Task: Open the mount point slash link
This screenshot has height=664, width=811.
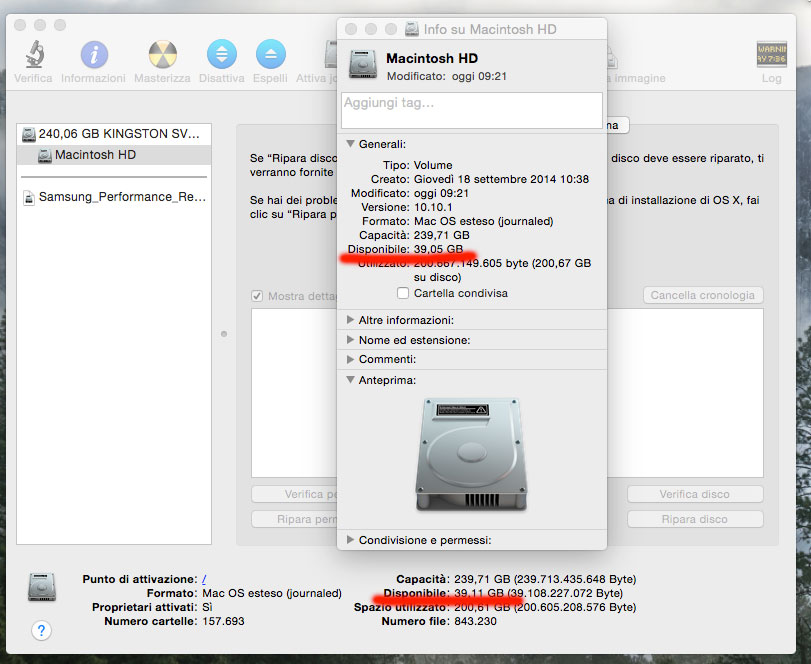Action: coord(204,579)
